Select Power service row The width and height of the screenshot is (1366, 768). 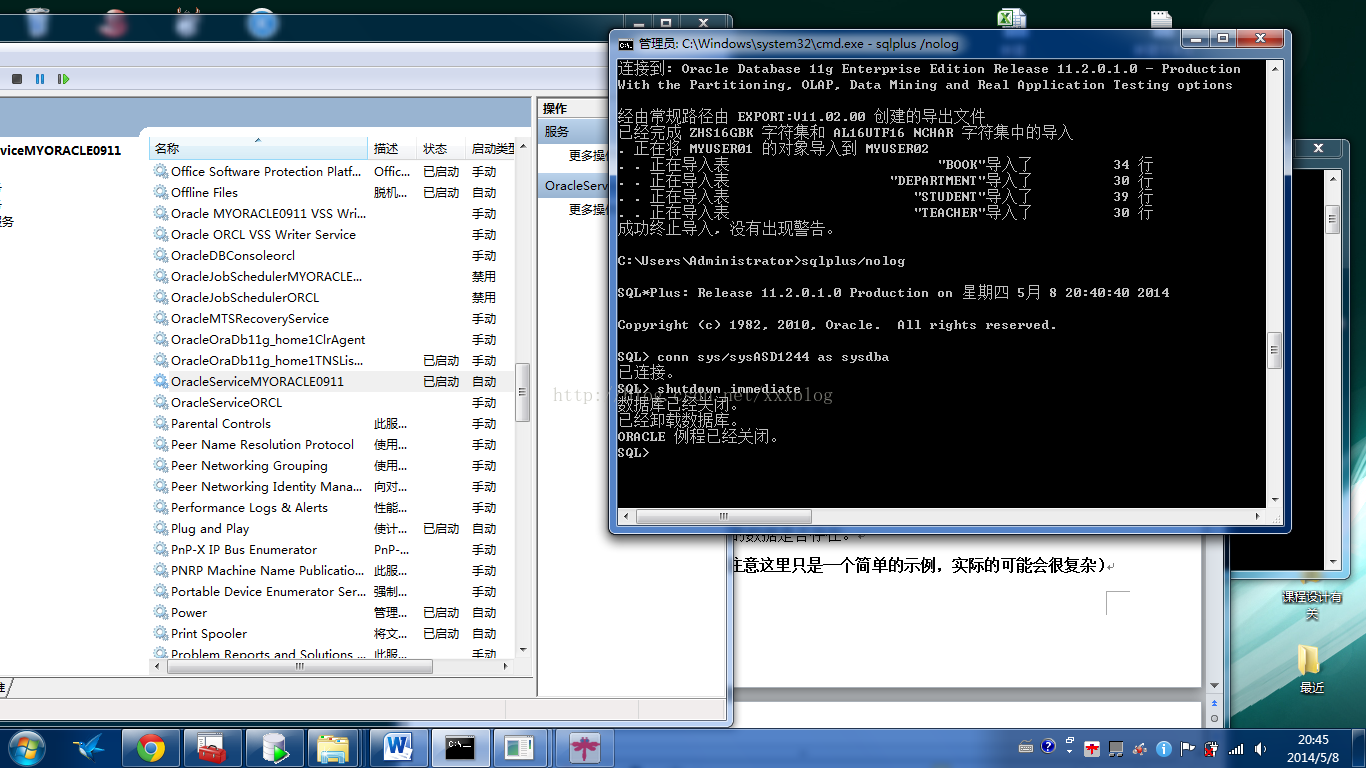point(332,612)
